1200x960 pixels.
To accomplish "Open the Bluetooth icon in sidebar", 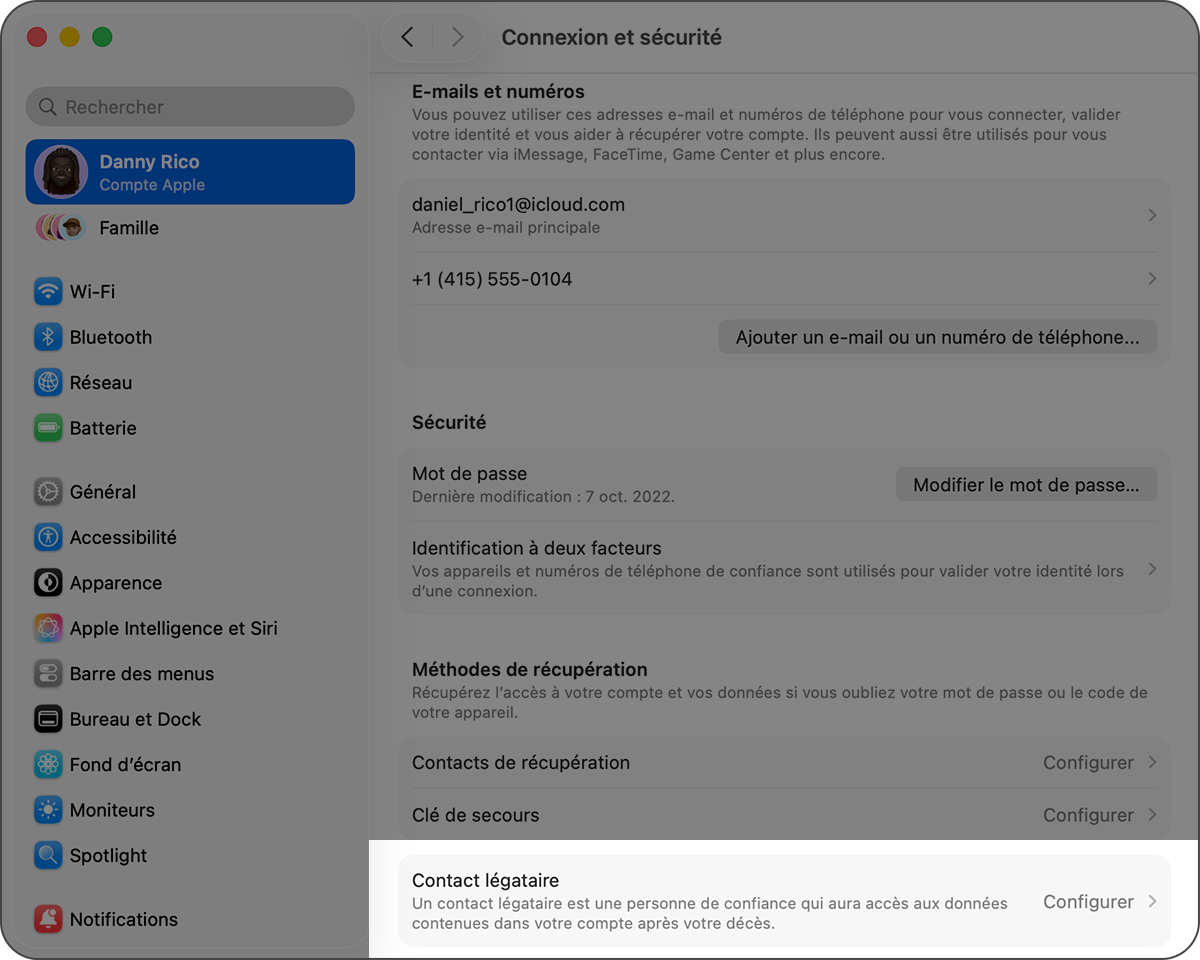I will click(48, 337).
